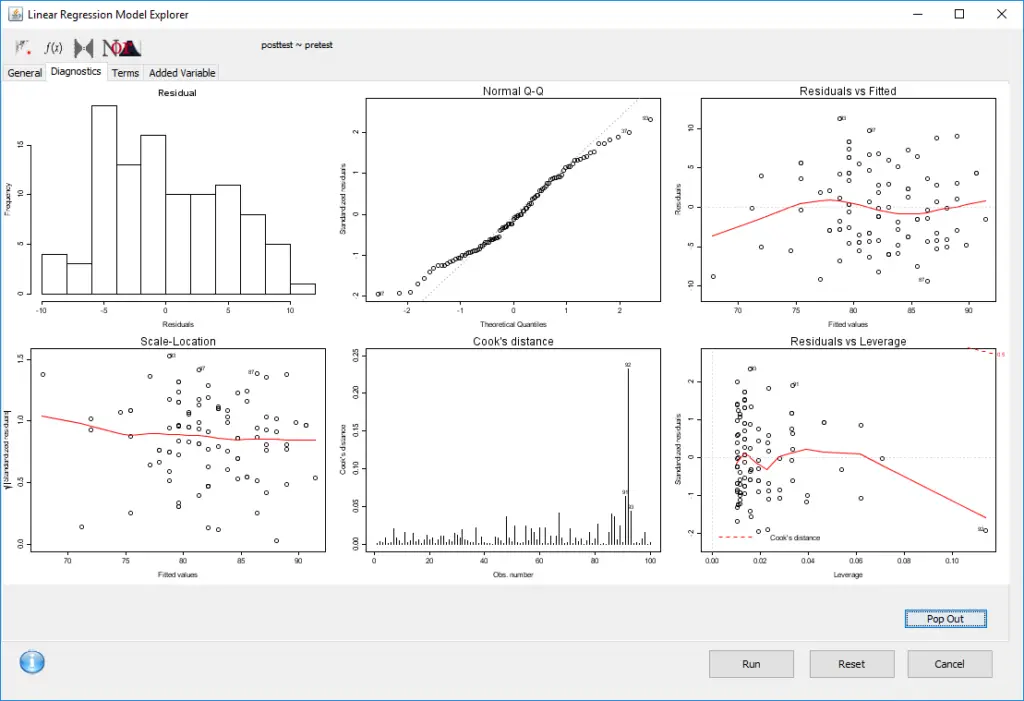Select the scatterplot model tool
Screen dimensions: 1024x701
point(22,47)
